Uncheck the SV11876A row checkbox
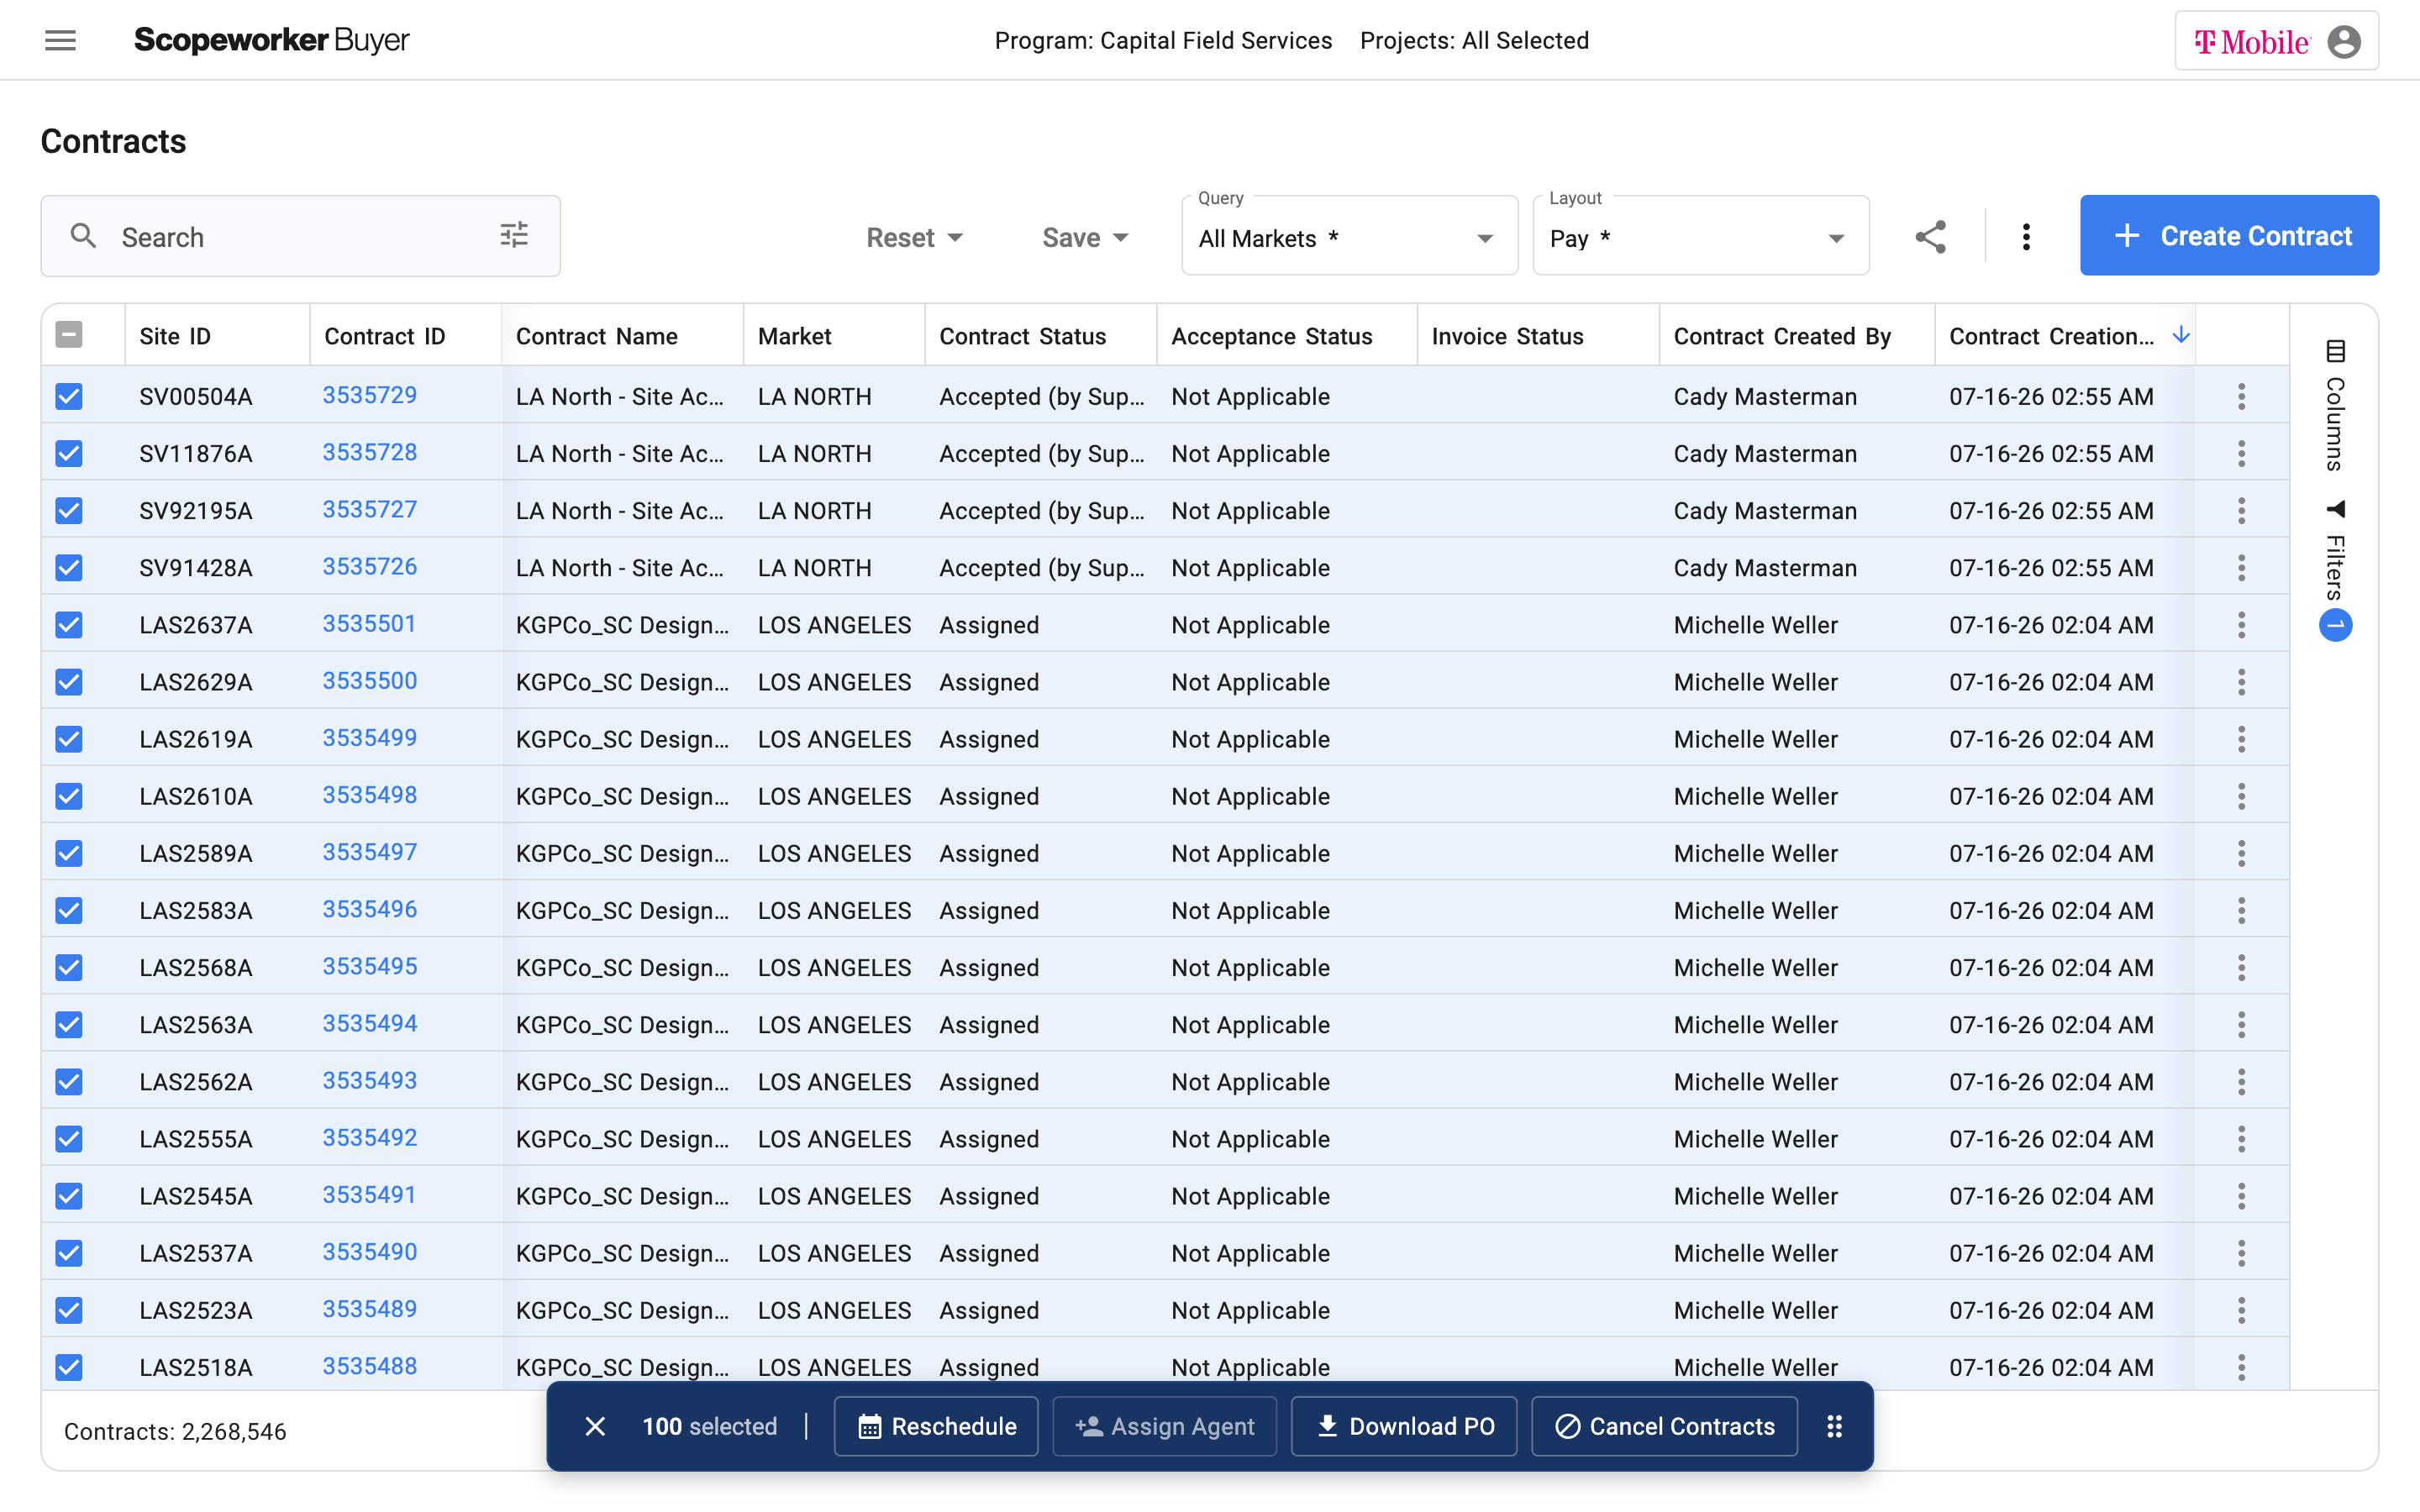Image resolution: width=2420 pixels, height=1512 pixels. (x=69, y=453)
